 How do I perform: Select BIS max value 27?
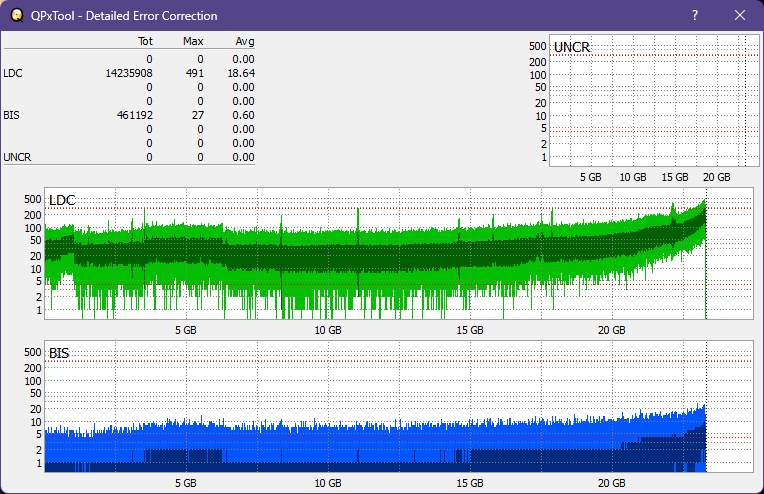[x=198, y=115]
